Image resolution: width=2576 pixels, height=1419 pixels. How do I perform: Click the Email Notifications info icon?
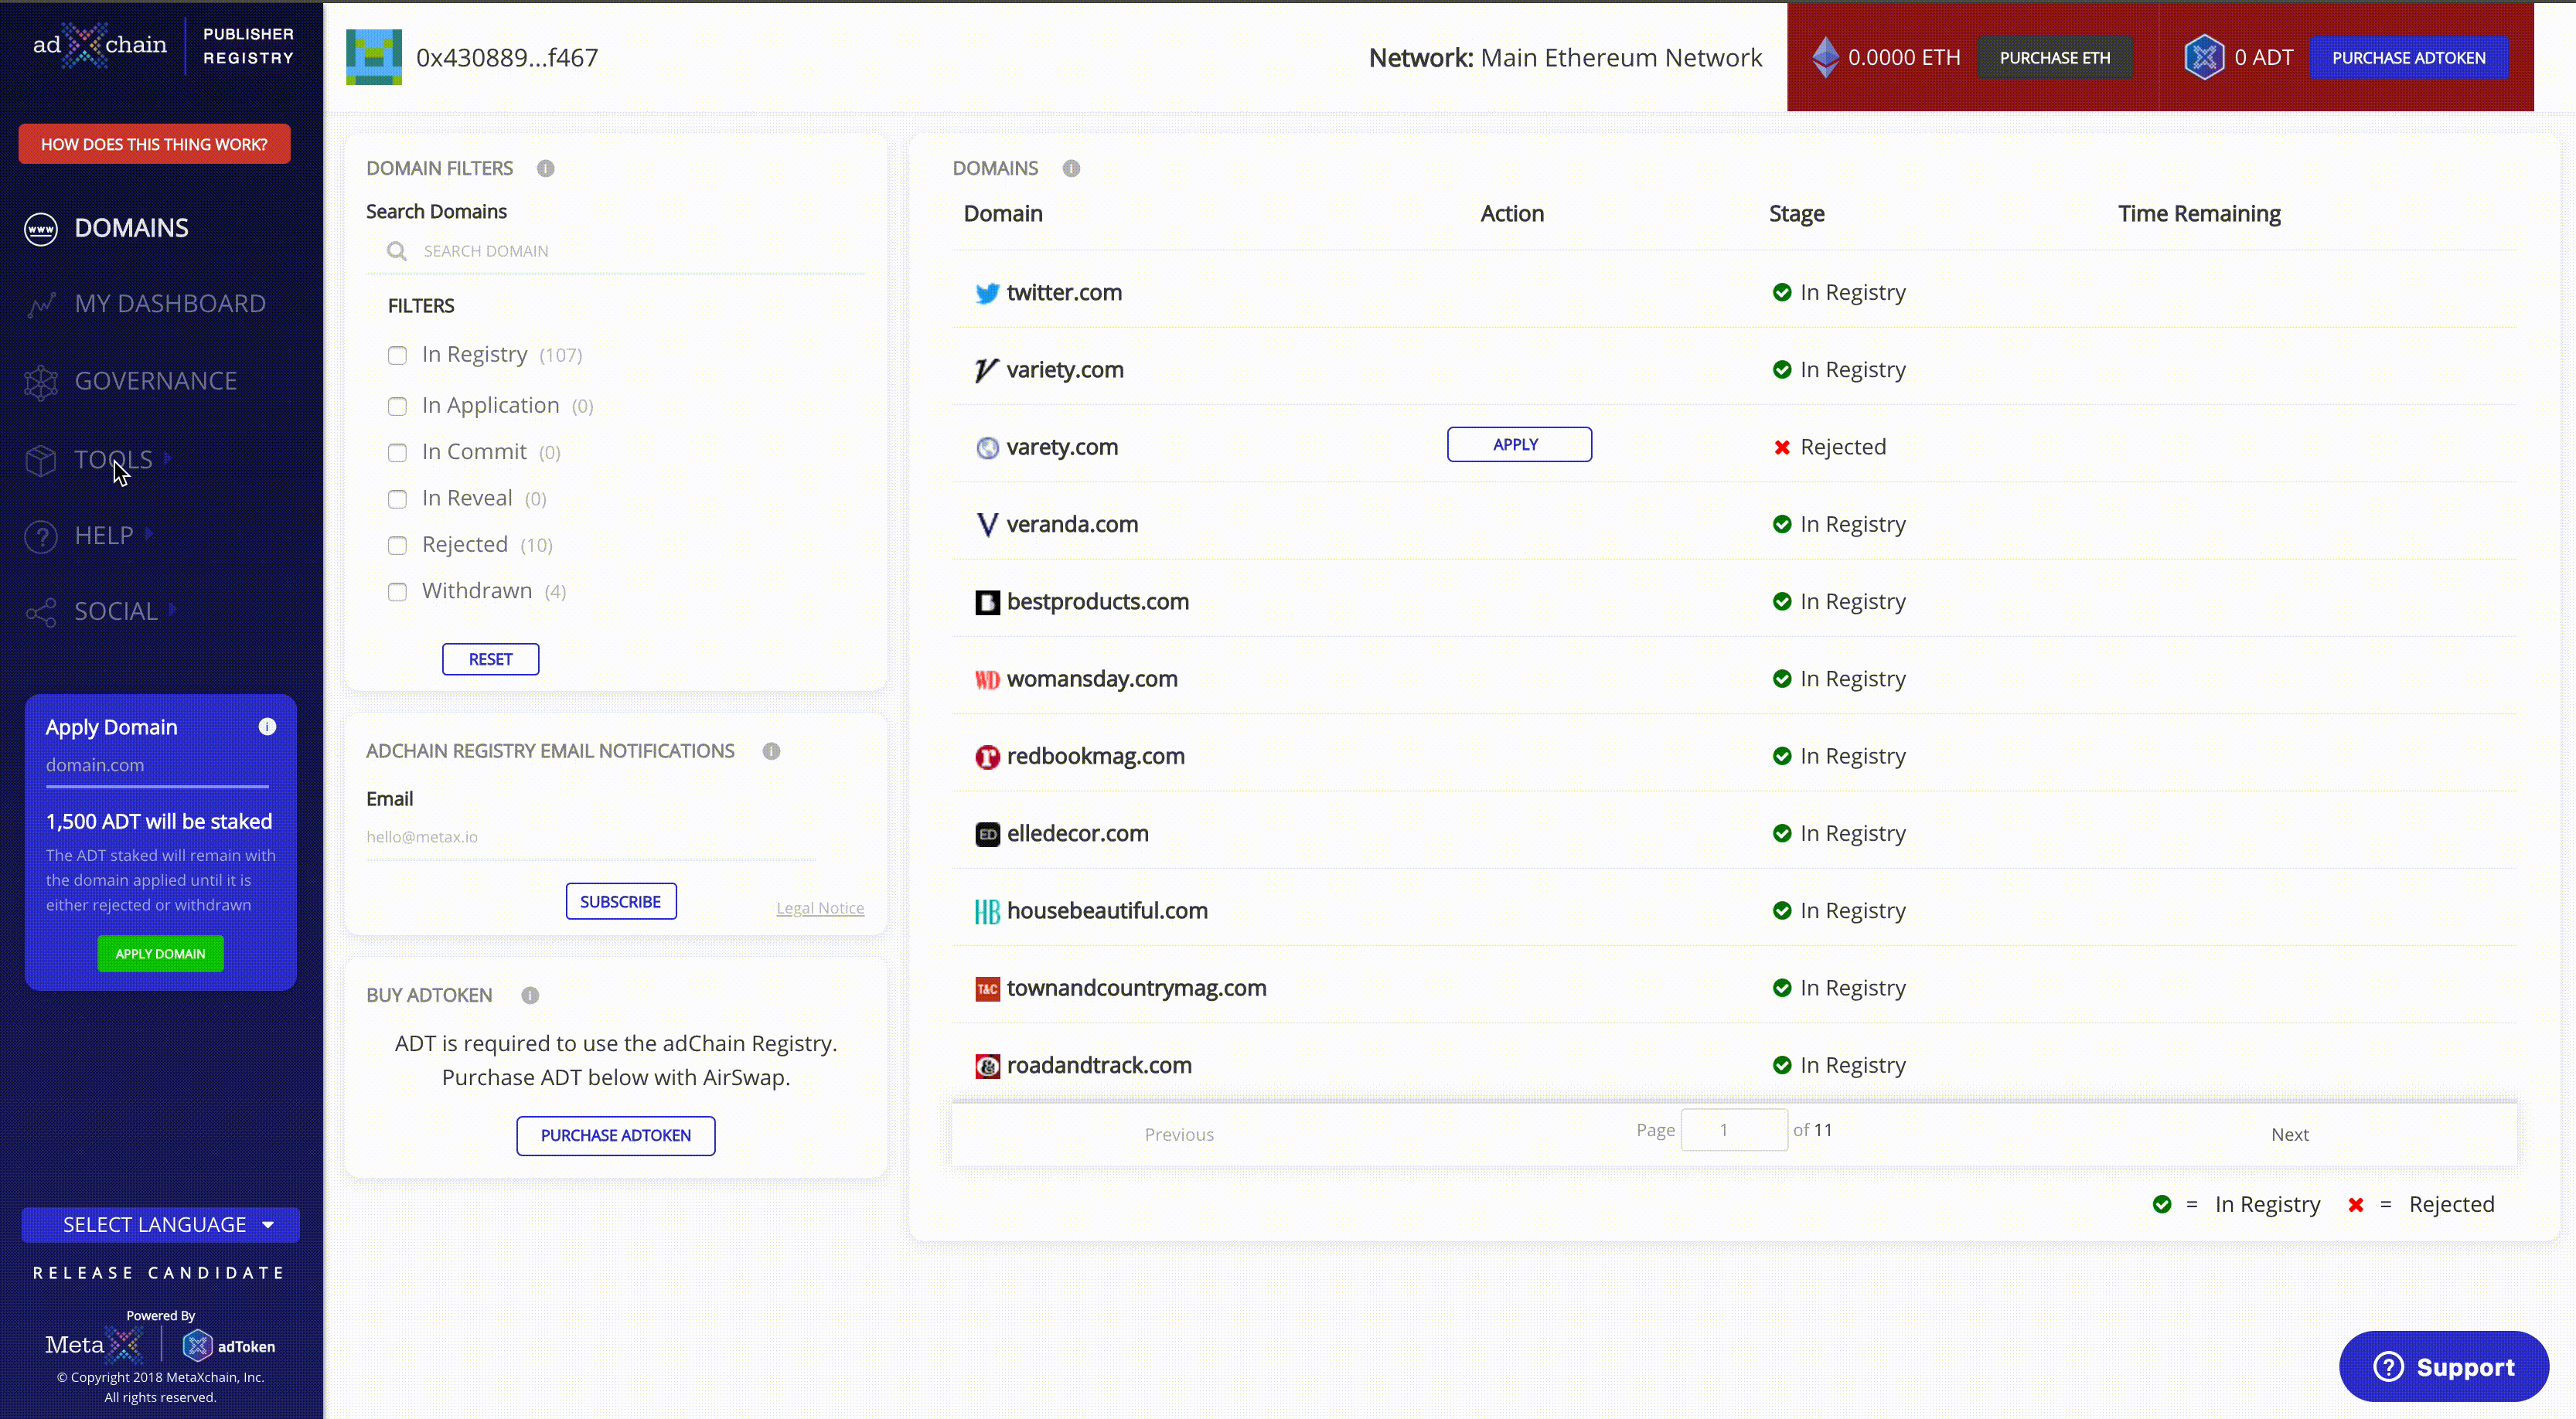pos(771,751)
